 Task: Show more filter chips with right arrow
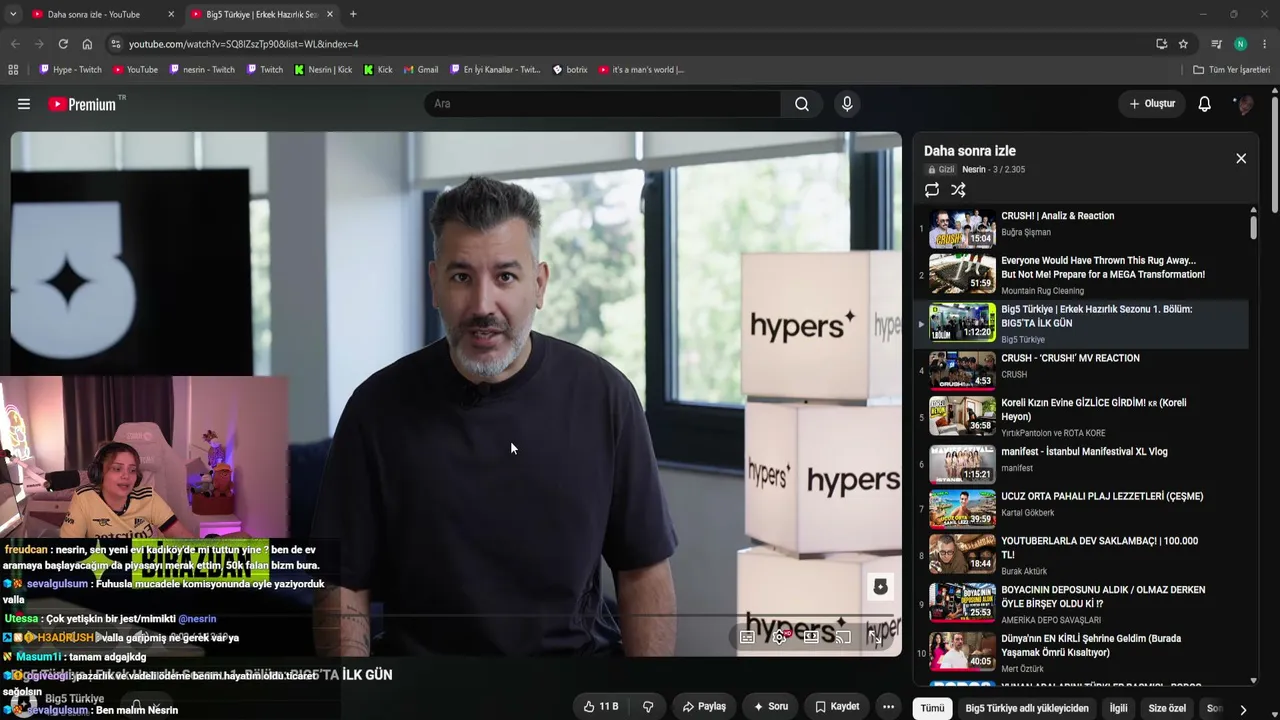1243,709
